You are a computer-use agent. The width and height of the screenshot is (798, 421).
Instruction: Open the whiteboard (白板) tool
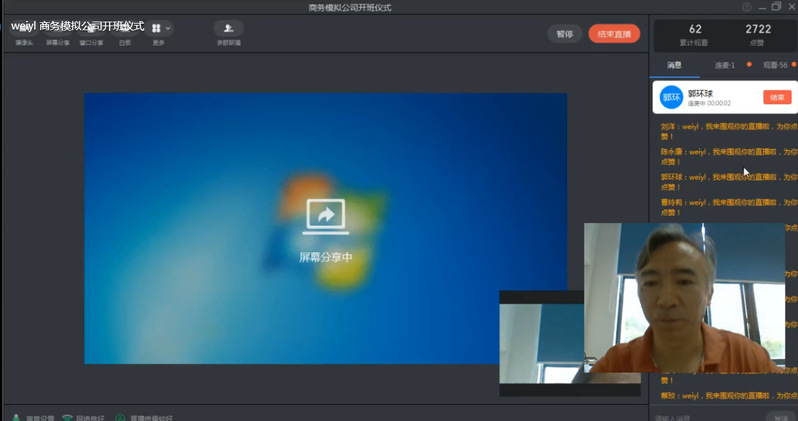[x=124, y=31]
